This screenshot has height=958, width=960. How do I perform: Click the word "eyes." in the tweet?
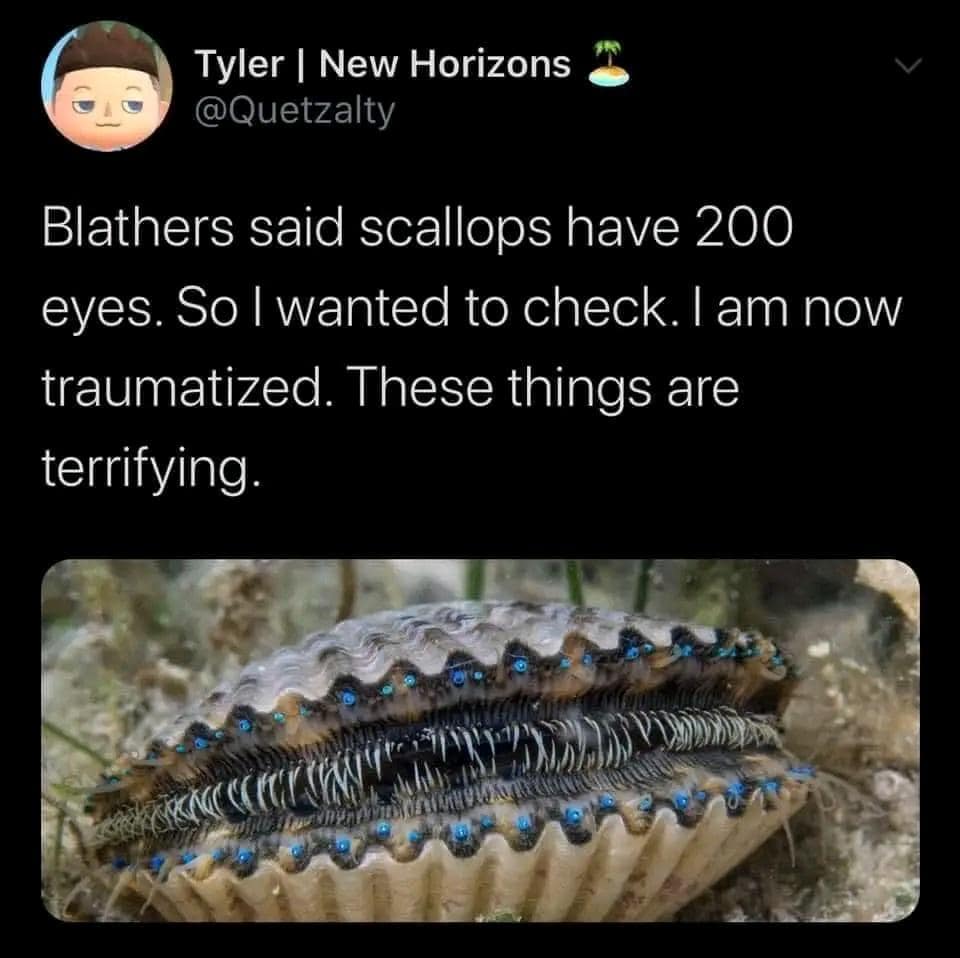click(98, 310)
